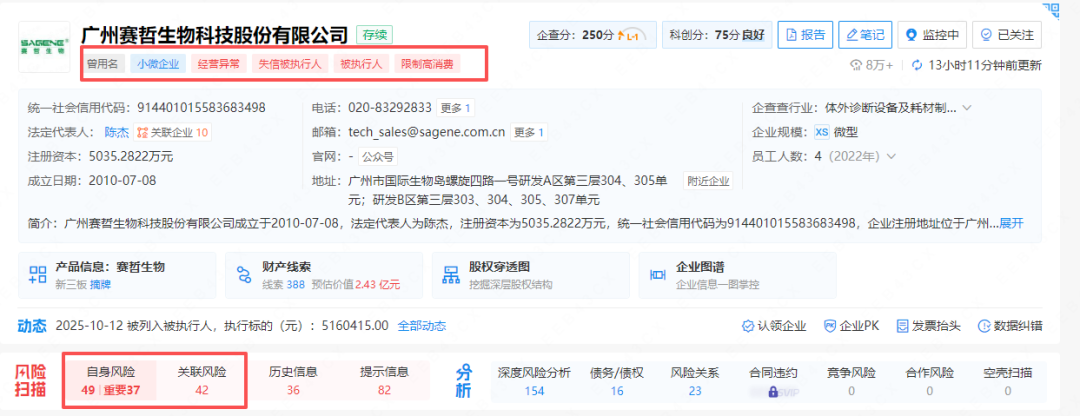Click the 附近企业 nearby companies button
The image size is (1080, 416).
pos(708,181)
